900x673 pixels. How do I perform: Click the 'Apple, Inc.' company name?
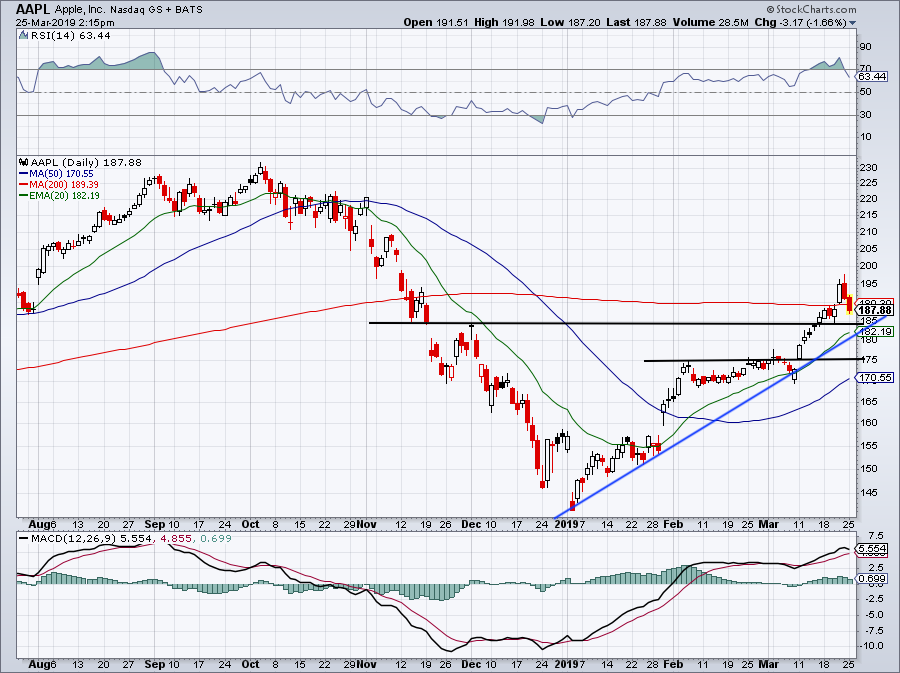tap(81, 10)
